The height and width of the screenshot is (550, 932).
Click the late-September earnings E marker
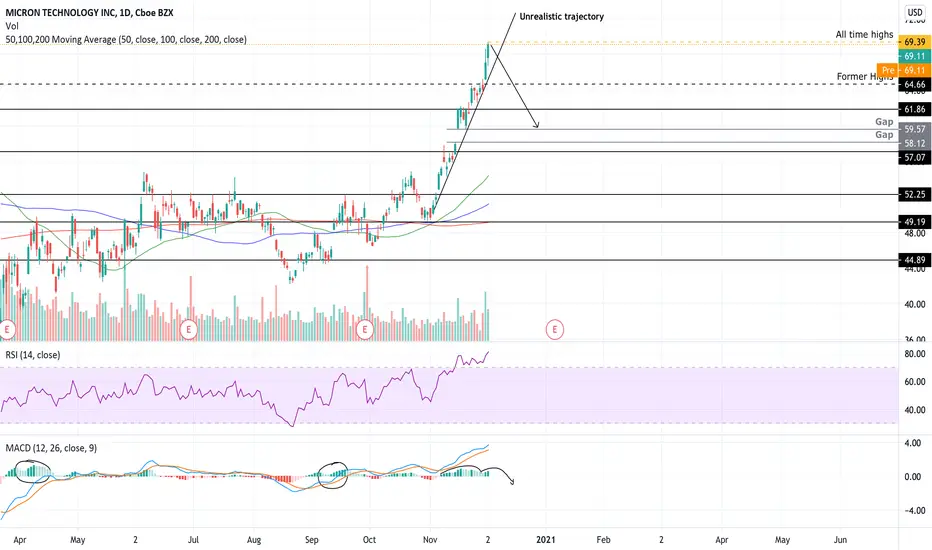click(x=364, y=329)
